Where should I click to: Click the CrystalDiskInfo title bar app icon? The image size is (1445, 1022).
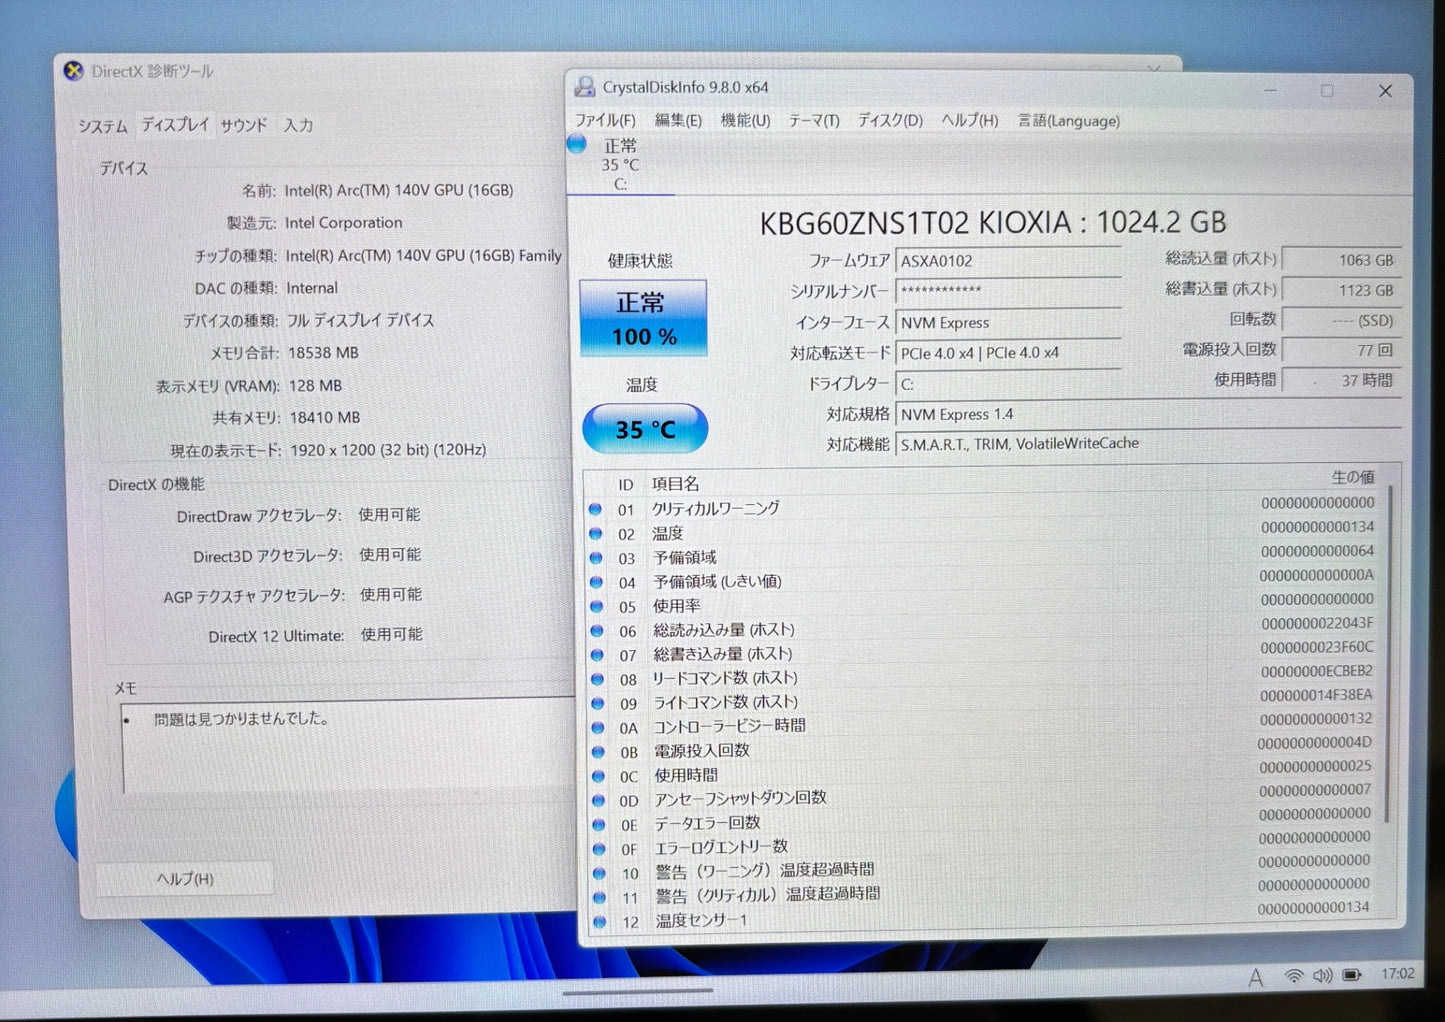585,87
